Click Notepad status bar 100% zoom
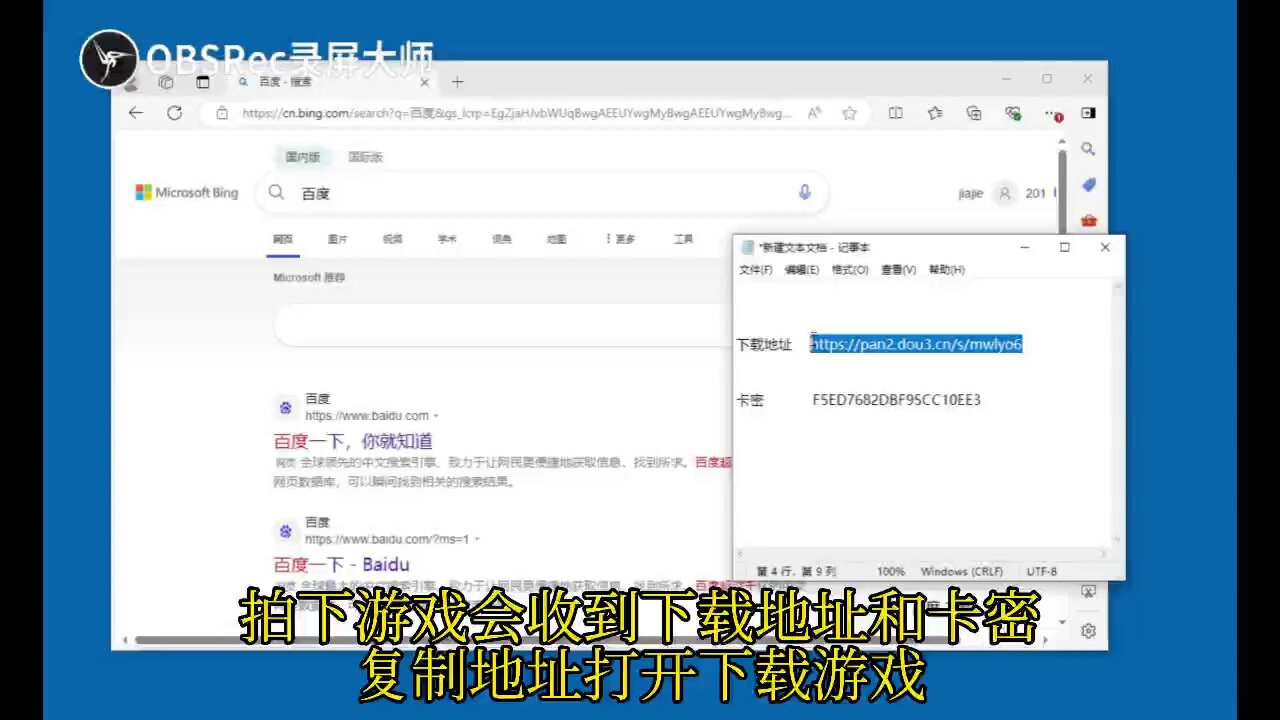Image resolution: width=1280 pixels, height=720 pixels. (891, 571)
